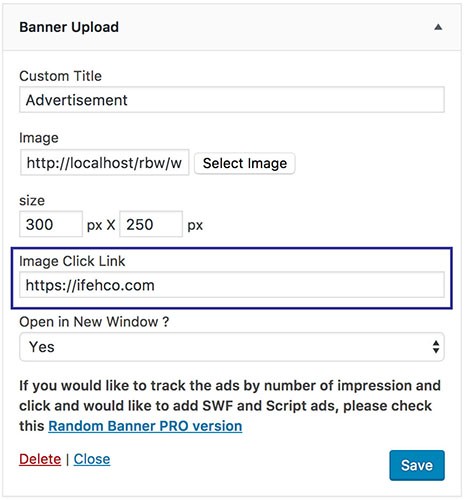
Task: Open Random Banner PRO version link
Action: coord(145,426)
